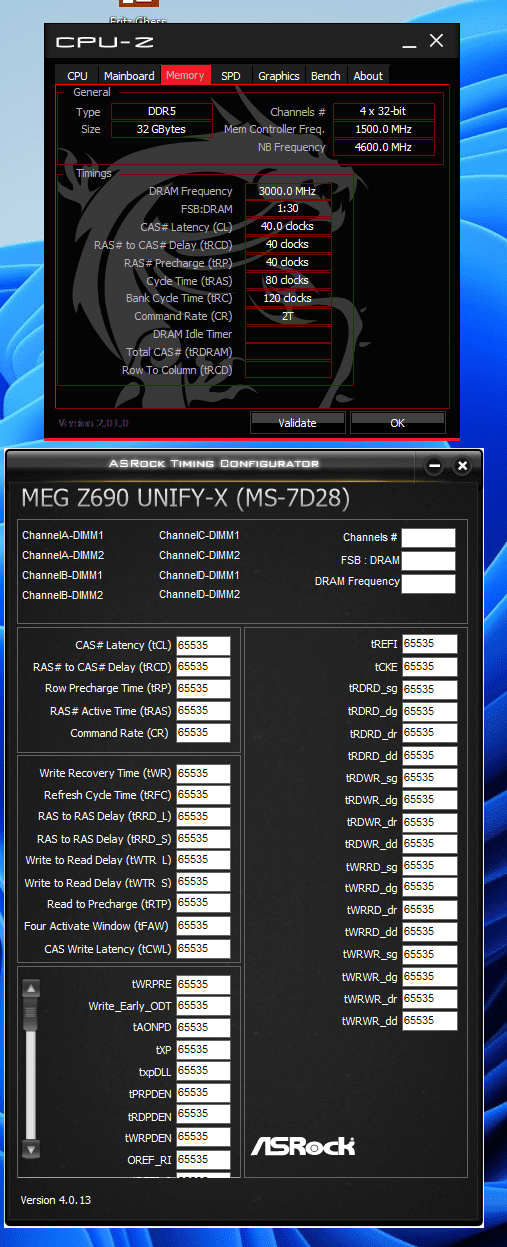Screen dimensions: 507x1247
Task: Click the scroll down arrow in timing list
Action: 31,1148
